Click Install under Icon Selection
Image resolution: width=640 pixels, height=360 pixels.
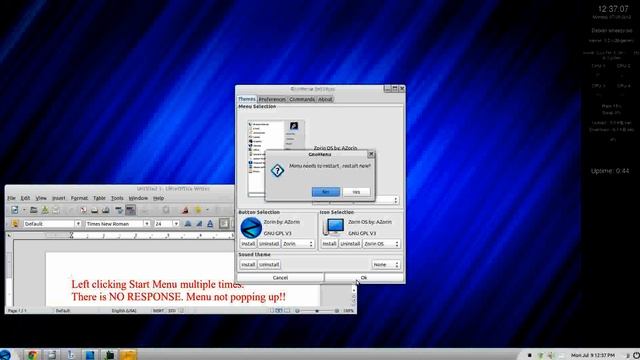[x=329, y=244]
